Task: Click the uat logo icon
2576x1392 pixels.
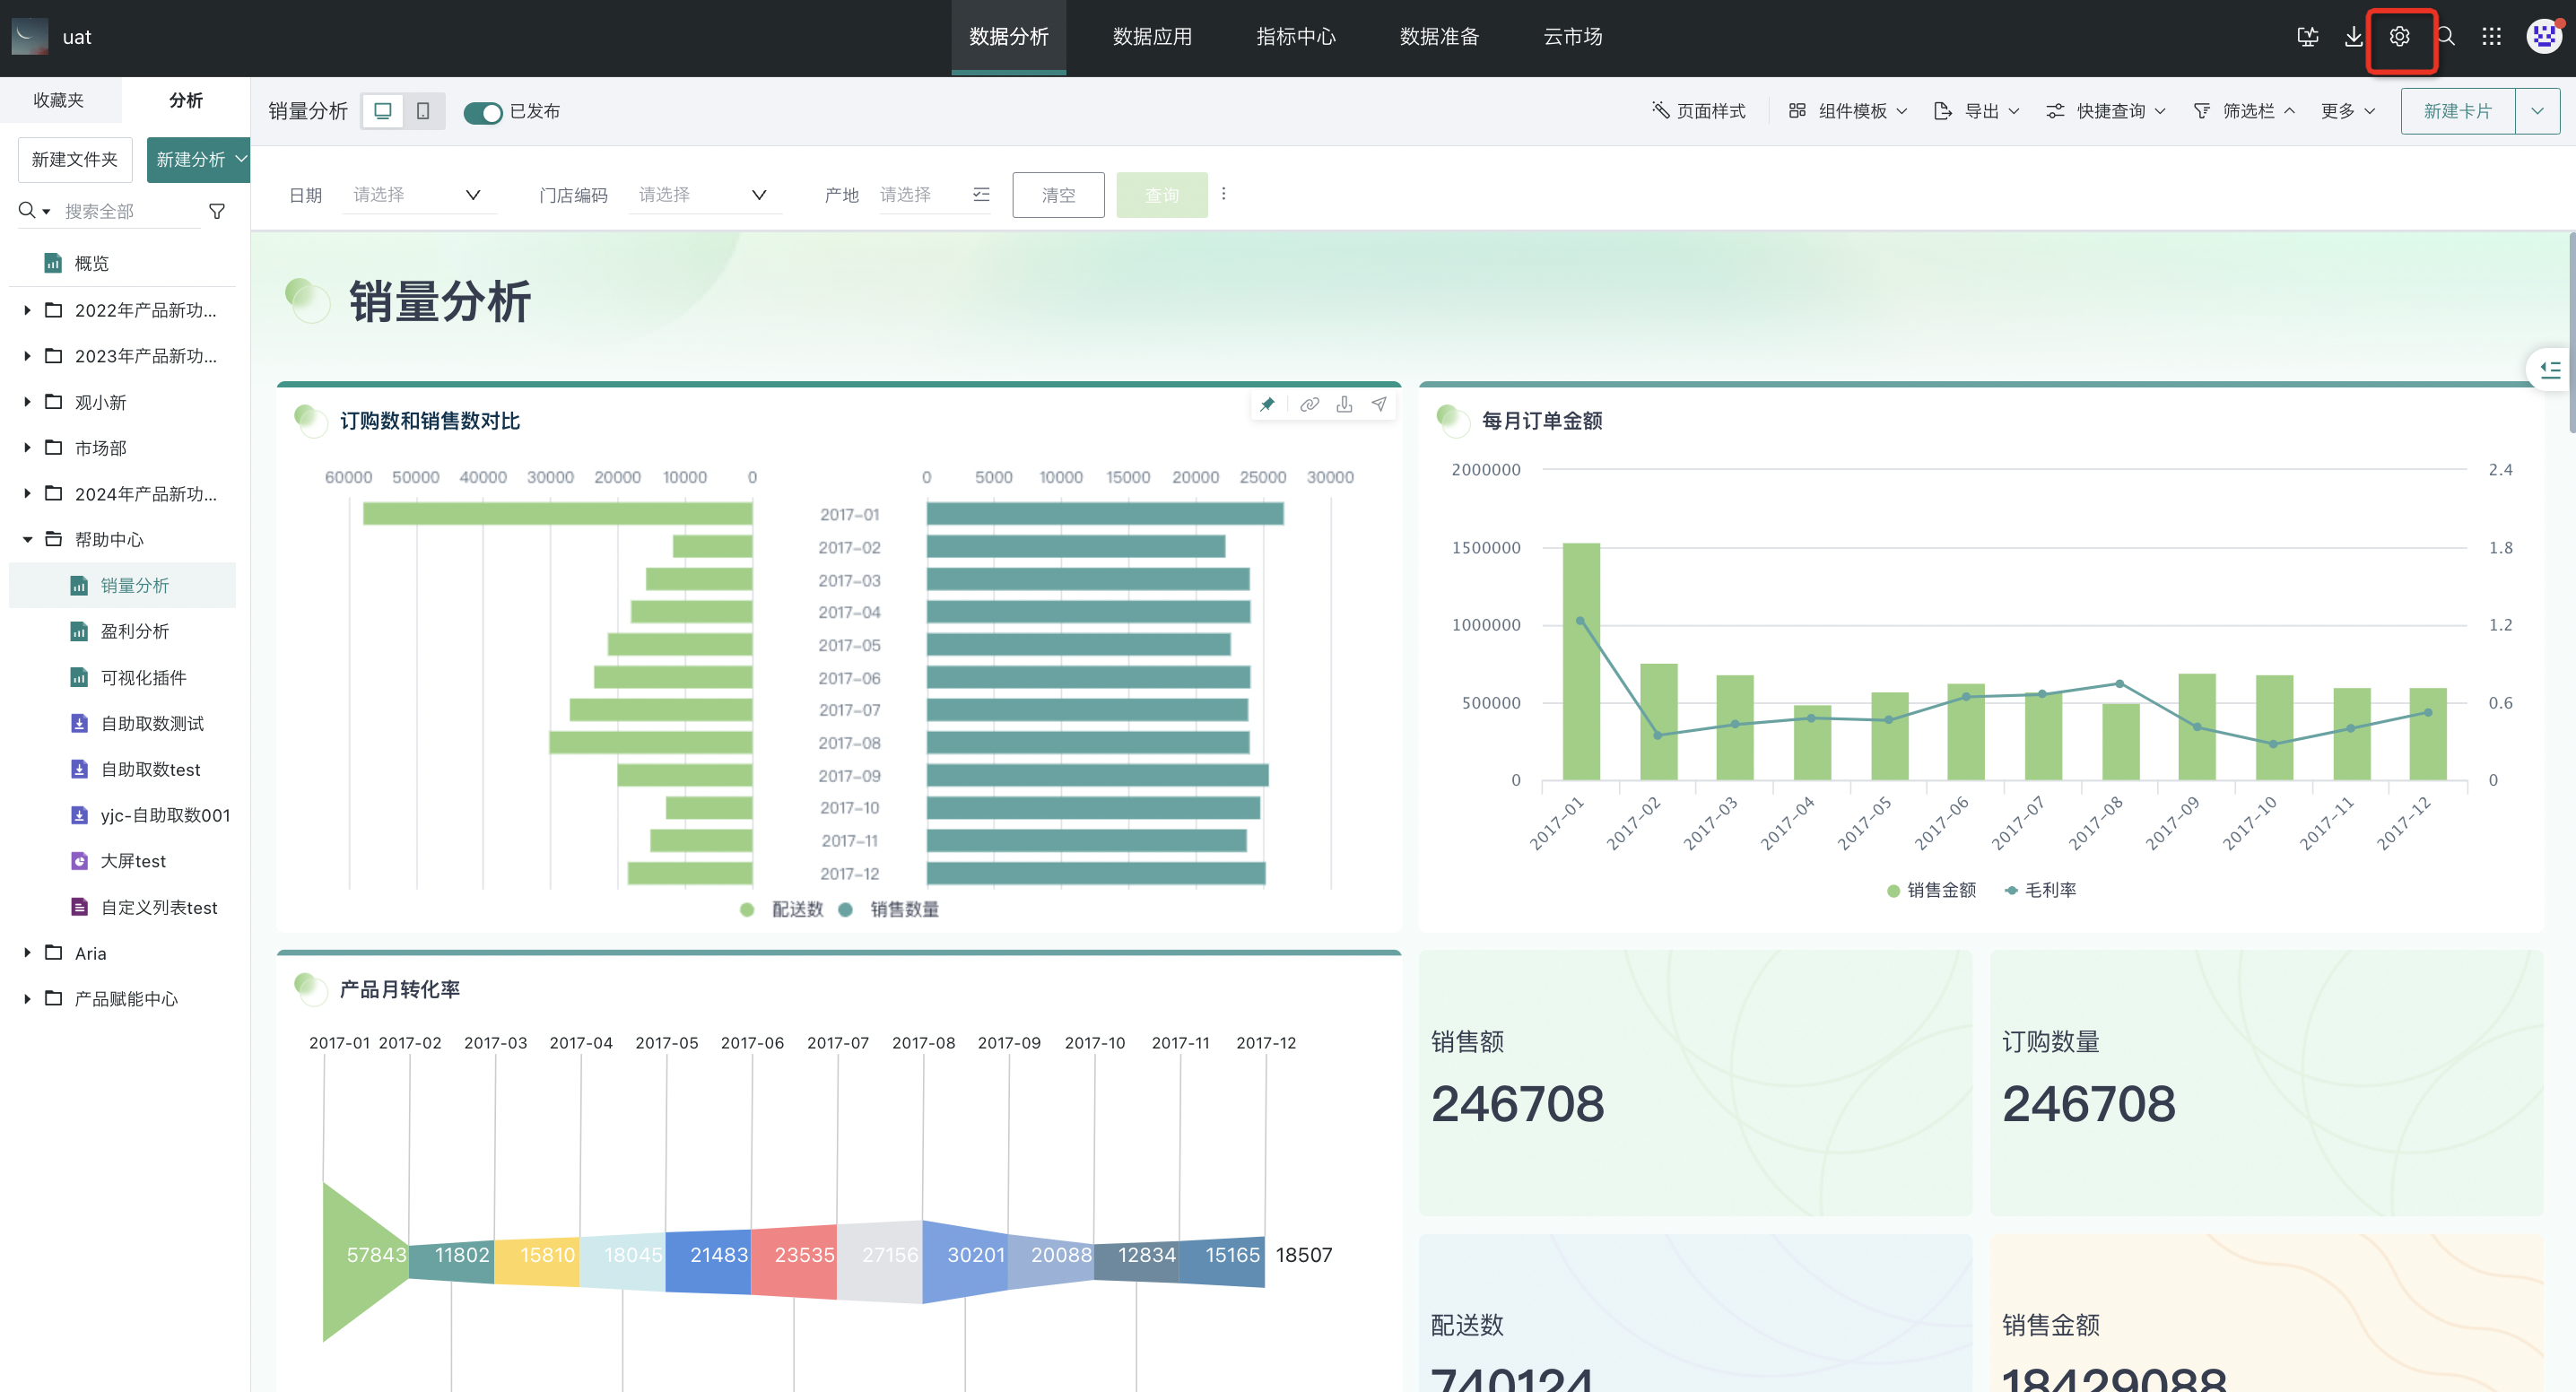Action: click(30, 37)
